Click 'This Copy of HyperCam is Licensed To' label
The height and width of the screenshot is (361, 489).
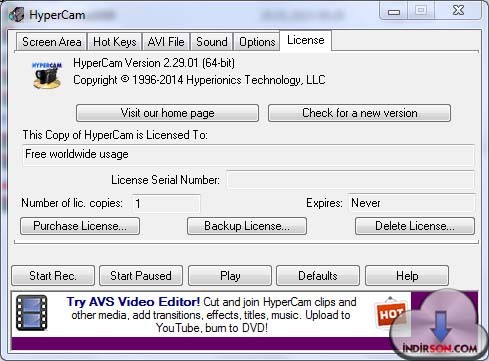(x=115, y=135)
